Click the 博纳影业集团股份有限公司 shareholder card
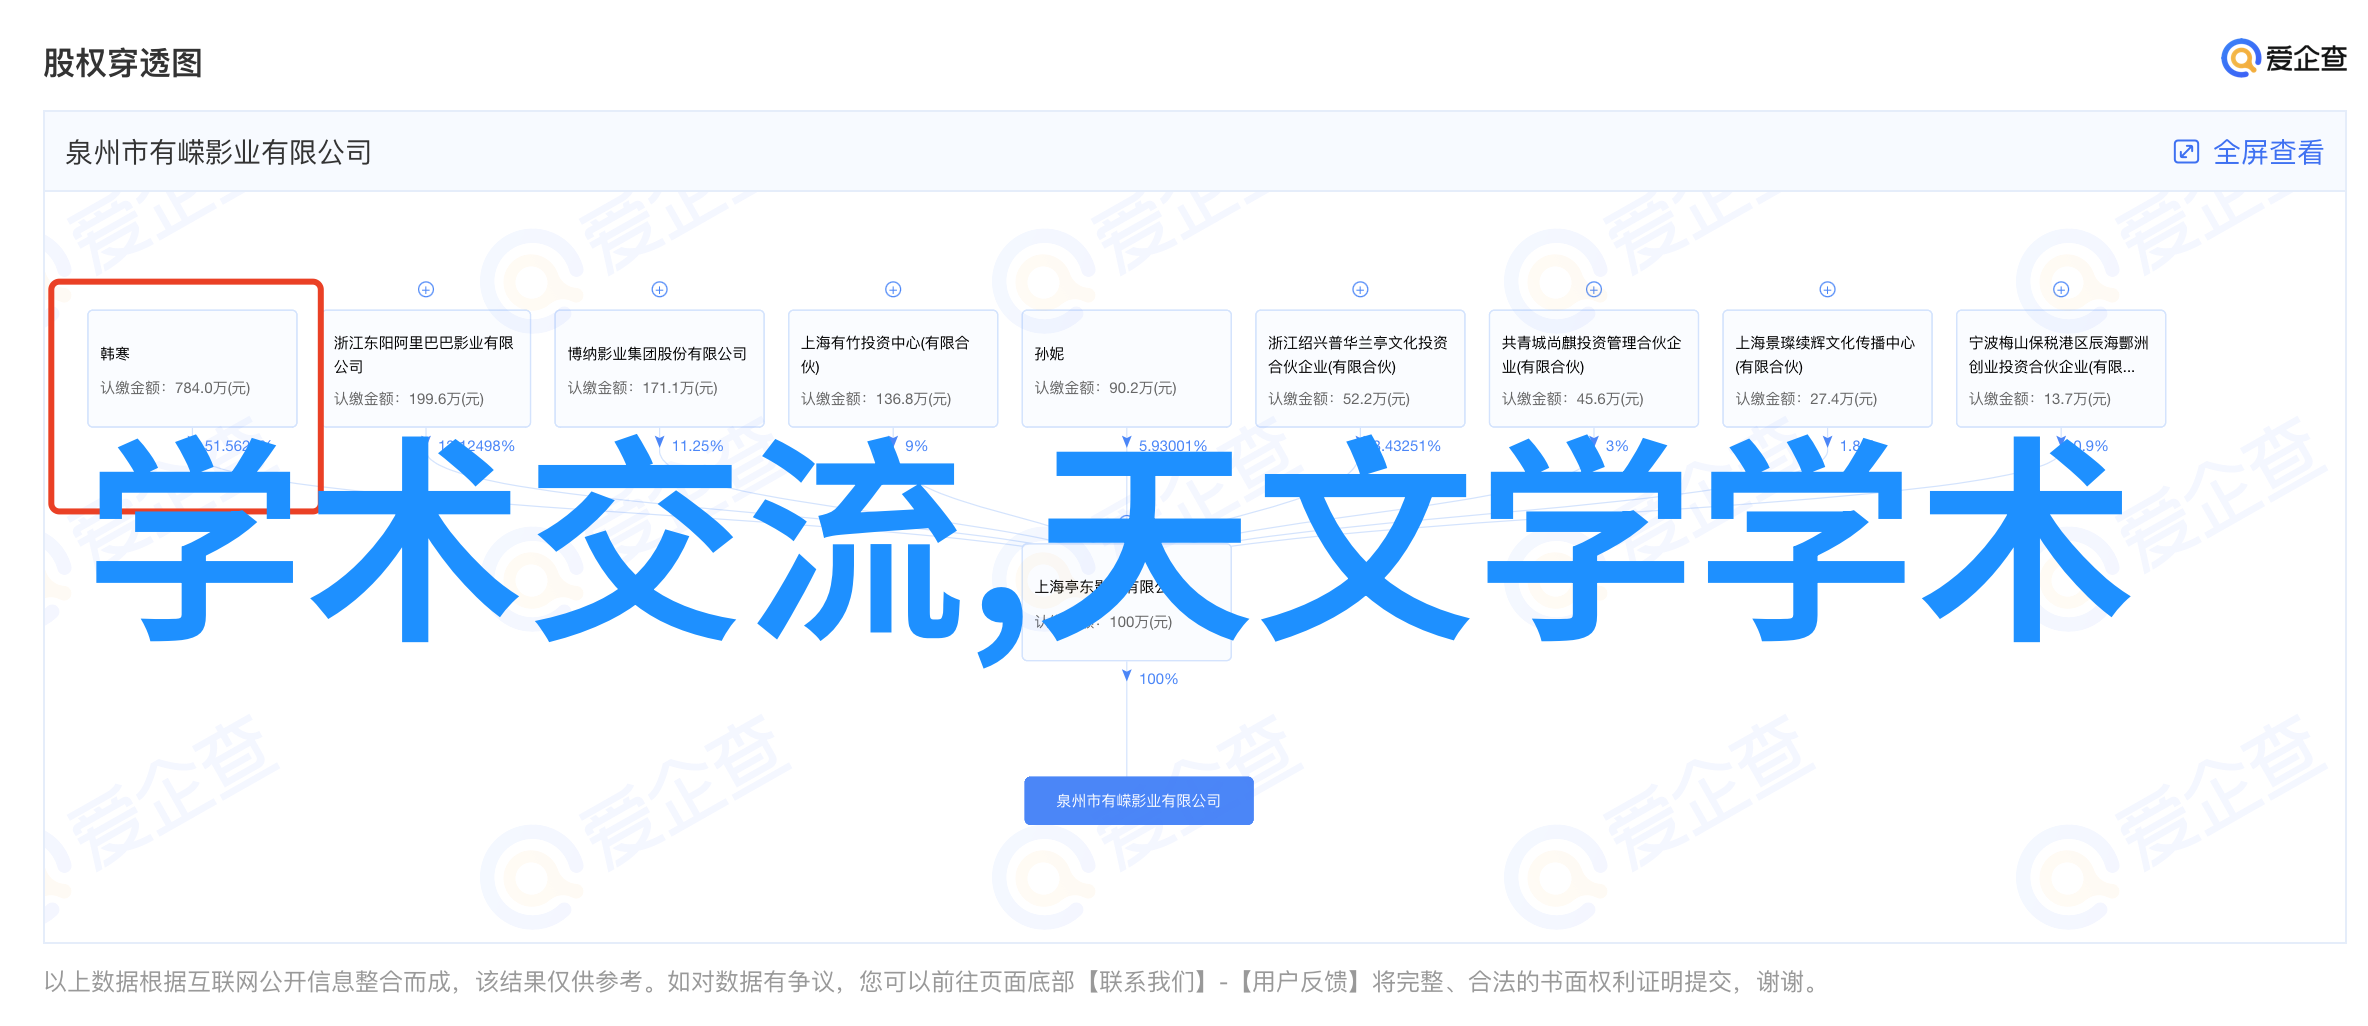The image size is (2368, 1026). tap(659, 369)
